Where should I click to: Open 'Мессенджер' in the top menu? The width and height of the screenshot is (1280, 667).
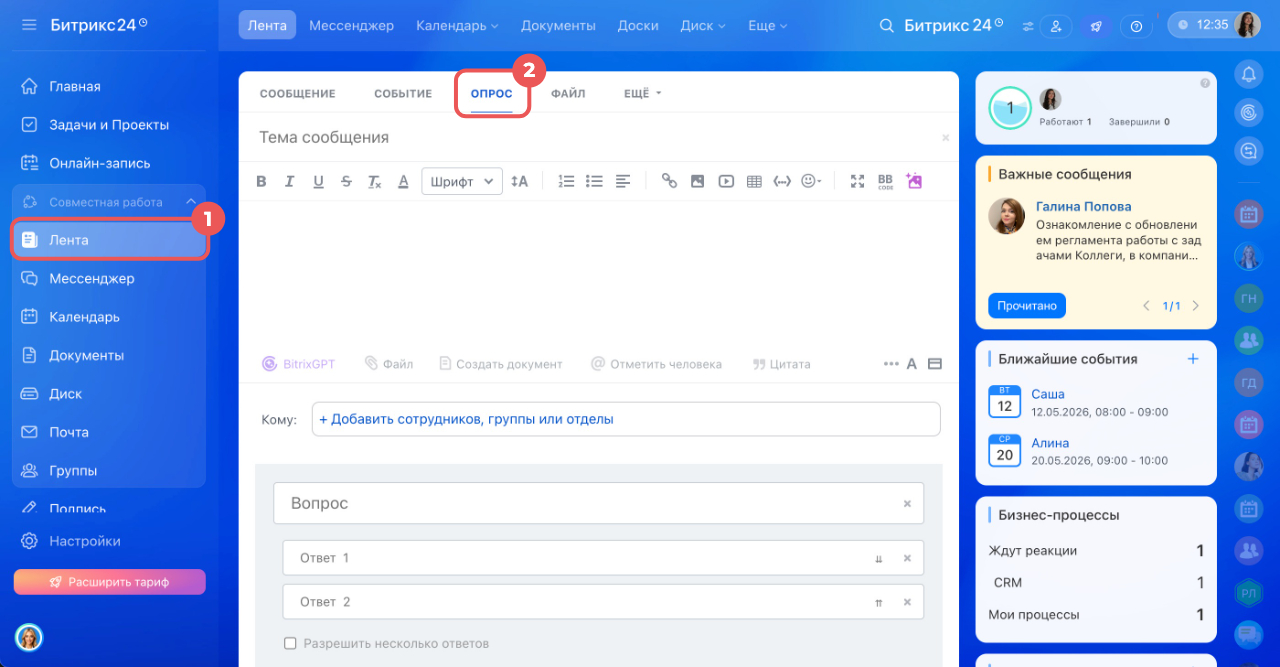(x=351, y=25)
